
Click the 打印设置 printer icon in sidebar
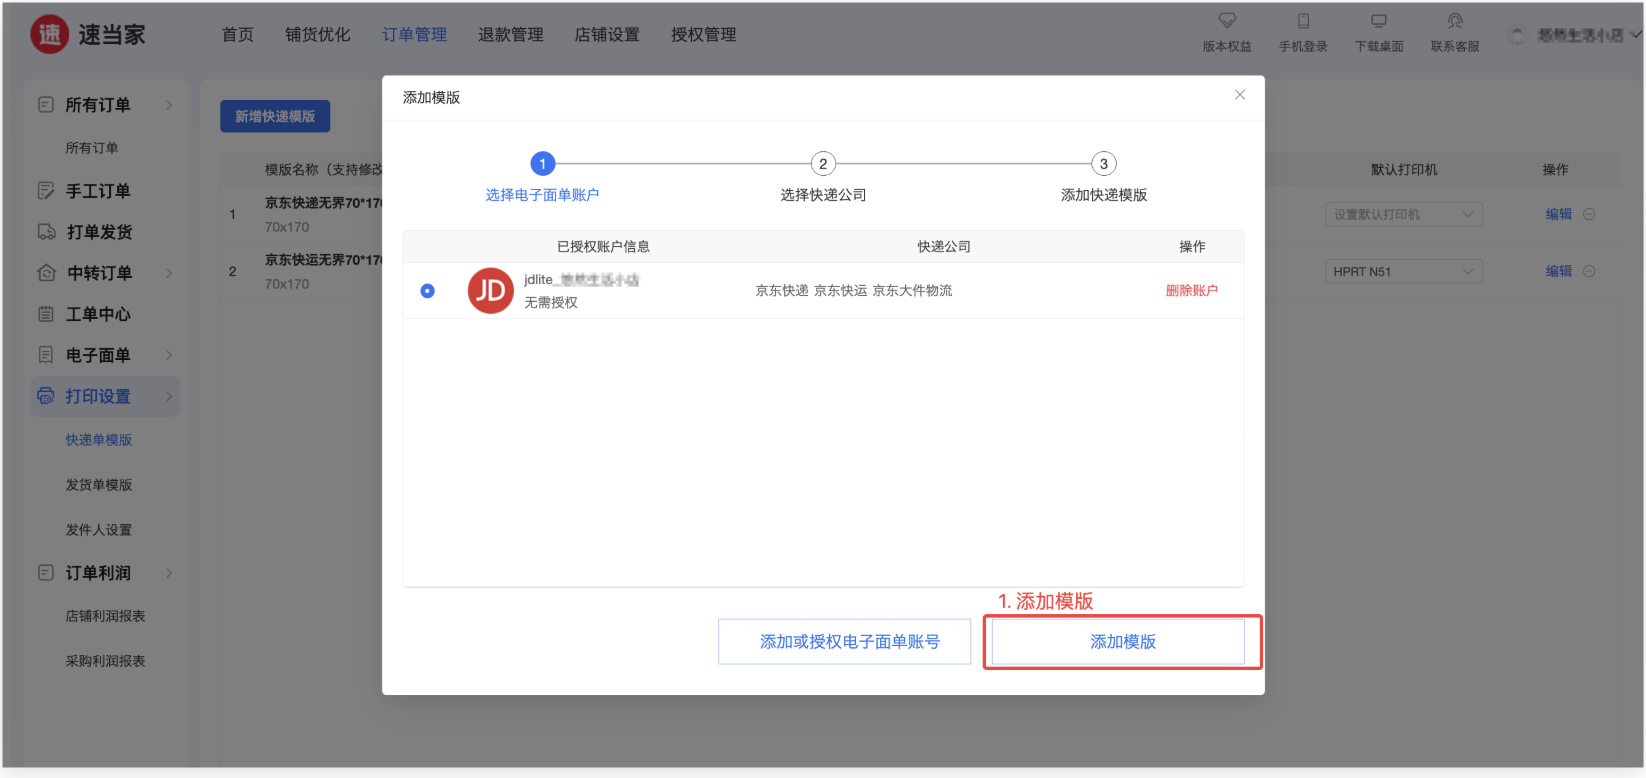pos(46,396)
